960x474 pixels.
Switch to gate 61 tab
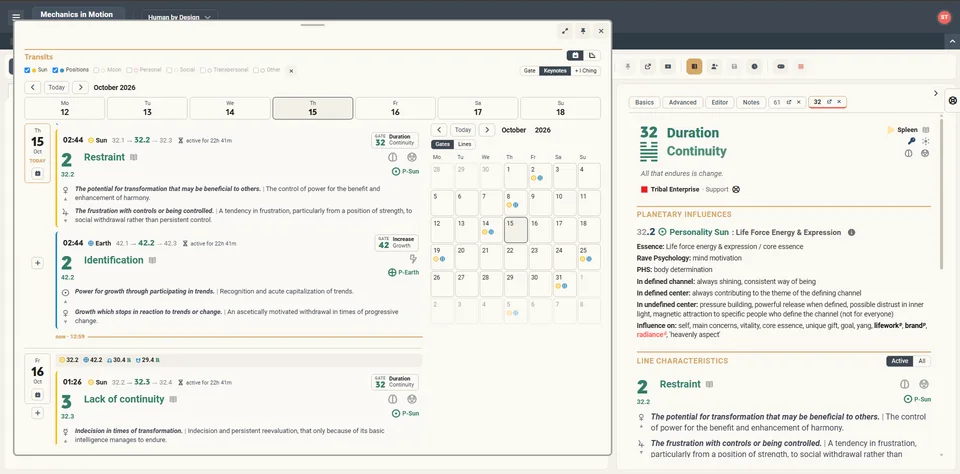click(776, 102)
